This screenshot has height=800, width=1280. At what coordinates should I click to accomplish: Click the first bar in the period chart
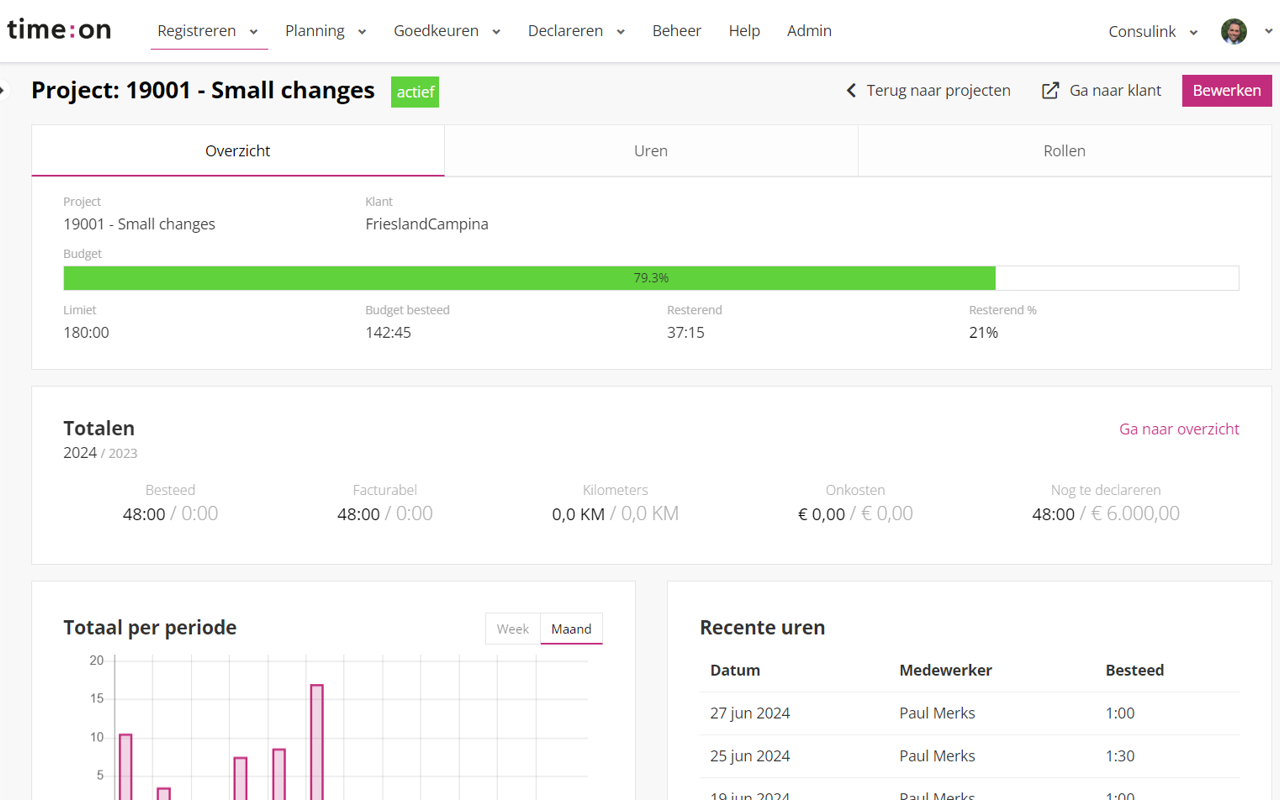(x=126, y=767)
